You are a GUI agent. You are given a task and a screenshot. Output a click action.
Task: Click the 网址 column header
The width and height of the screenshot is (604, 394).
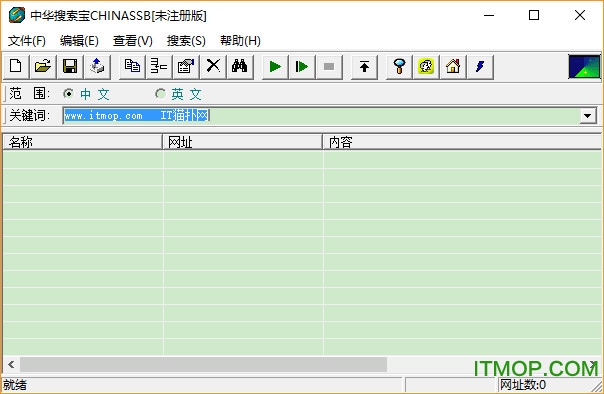point(242,142)
